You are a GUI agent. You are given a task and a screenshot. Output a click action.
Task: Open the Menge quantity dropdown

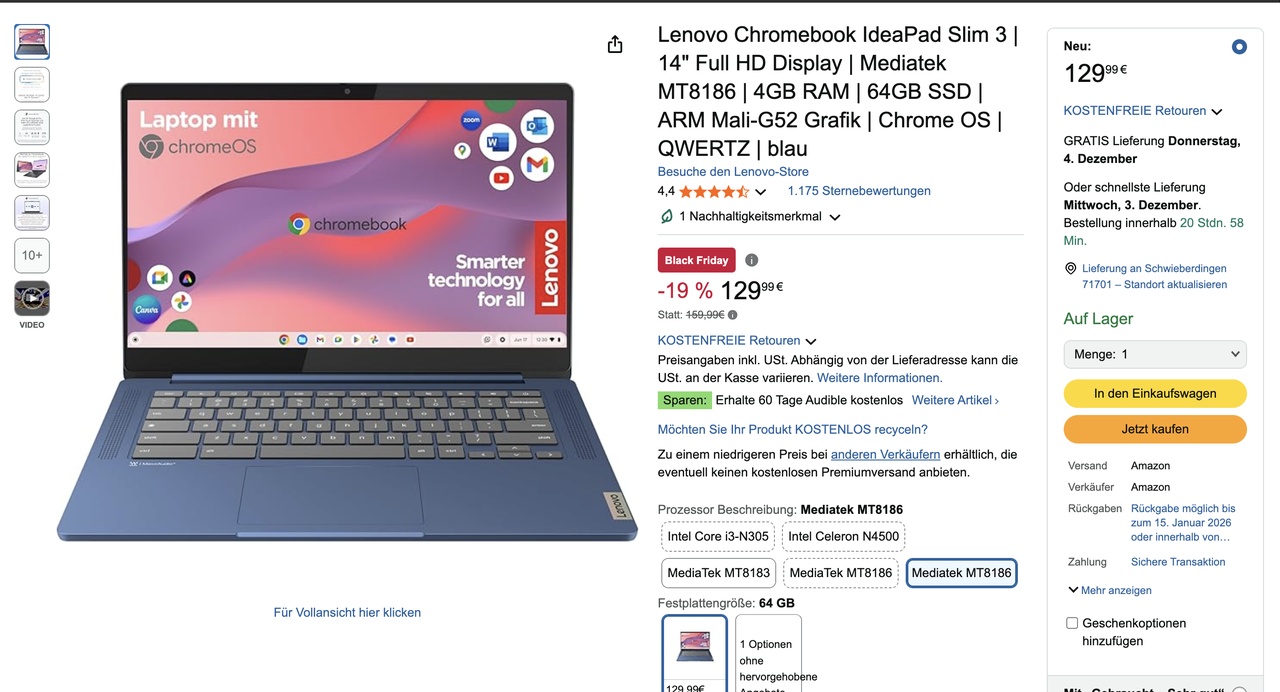[1155, 354]
